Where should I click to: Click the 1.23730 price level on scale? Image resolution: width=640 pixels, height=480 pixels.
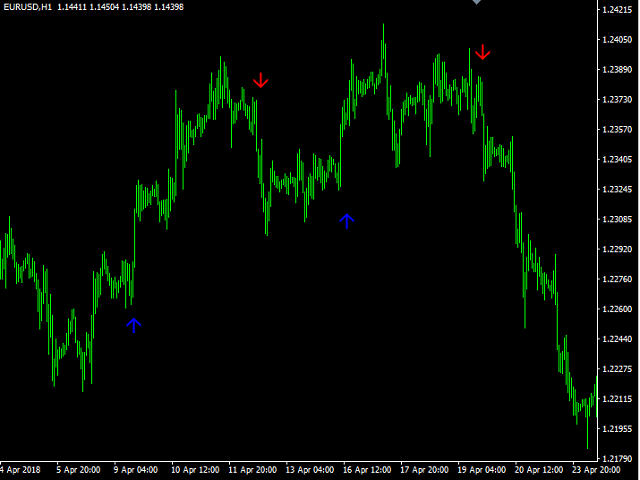[617, 100]
